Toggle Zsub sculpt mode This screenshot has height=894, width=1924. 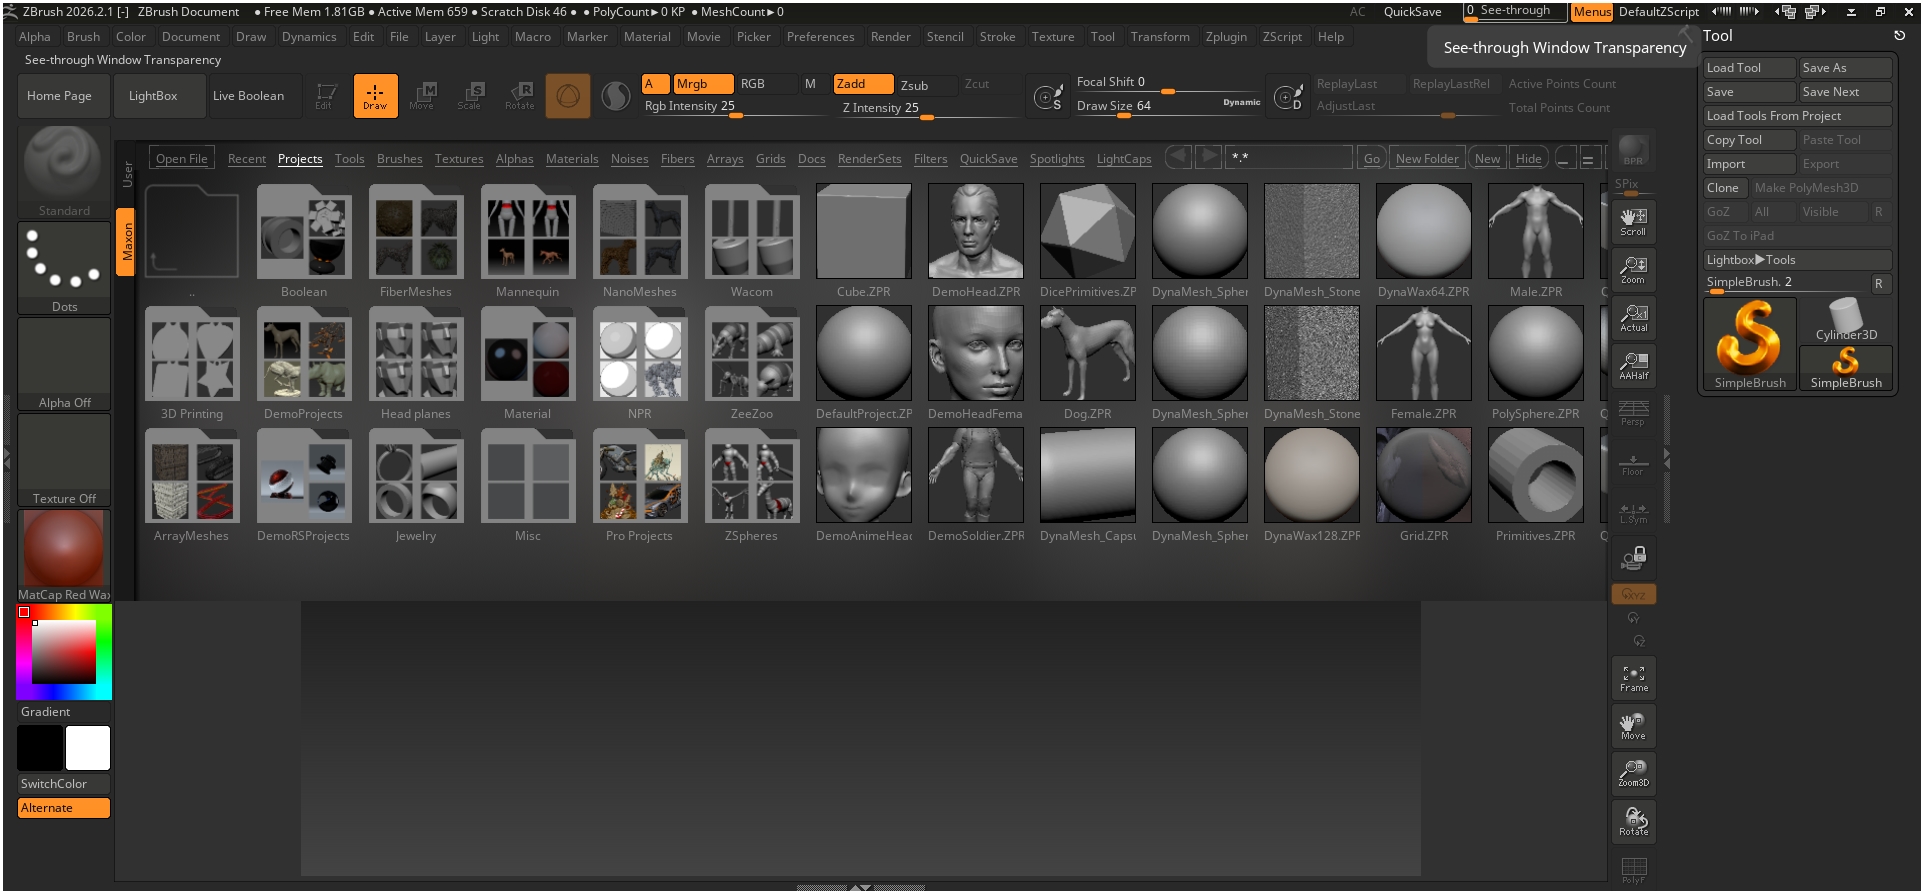(x=926, y=85)
